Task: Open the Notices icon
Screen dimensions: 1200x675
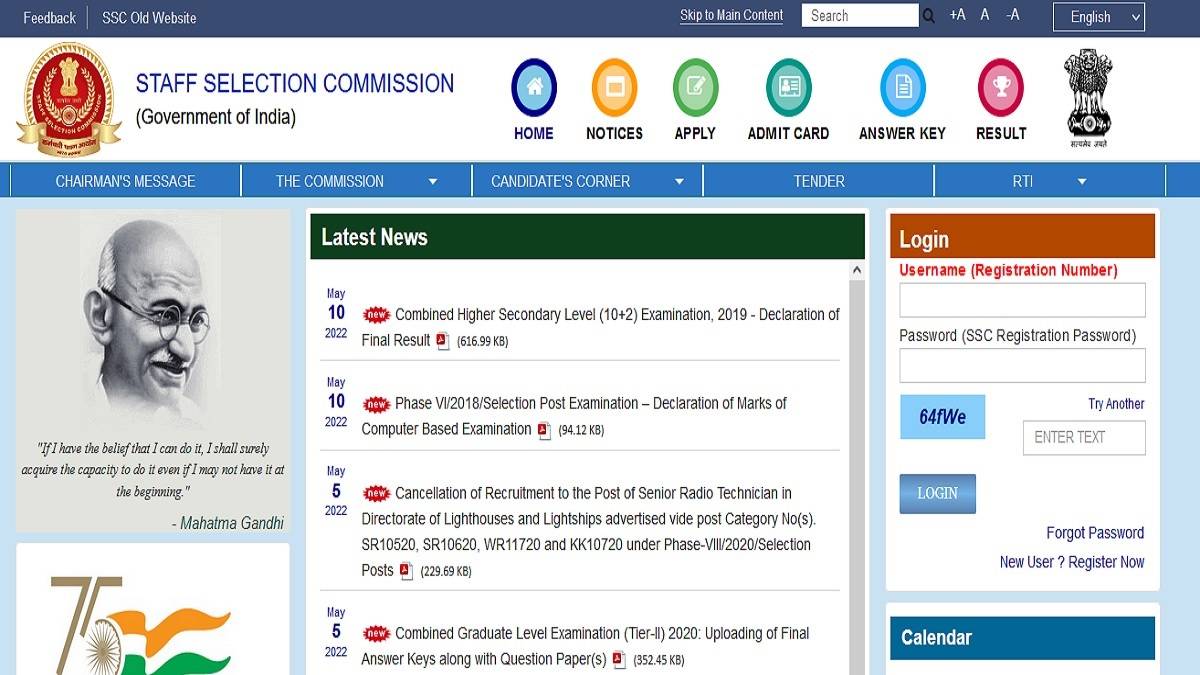Action: tap(614, 88)
